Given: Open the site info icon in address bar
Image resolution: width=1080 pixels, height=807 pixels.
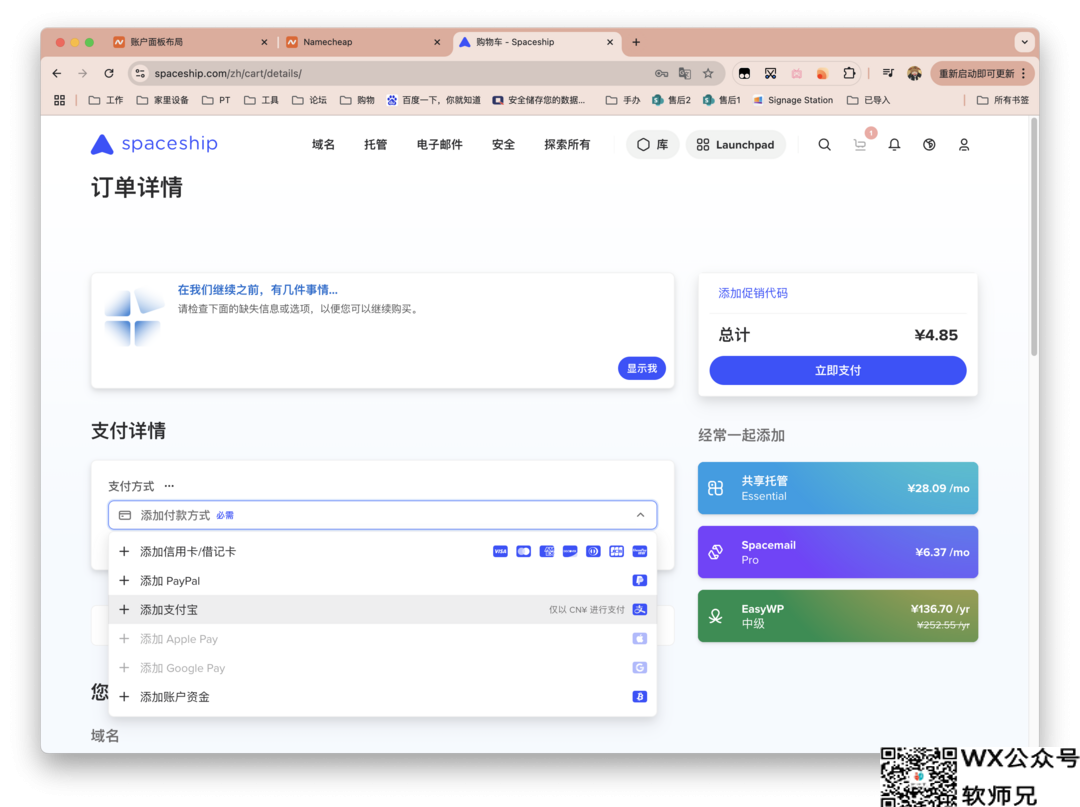Looking at the screenshot, I should (140, 73).
